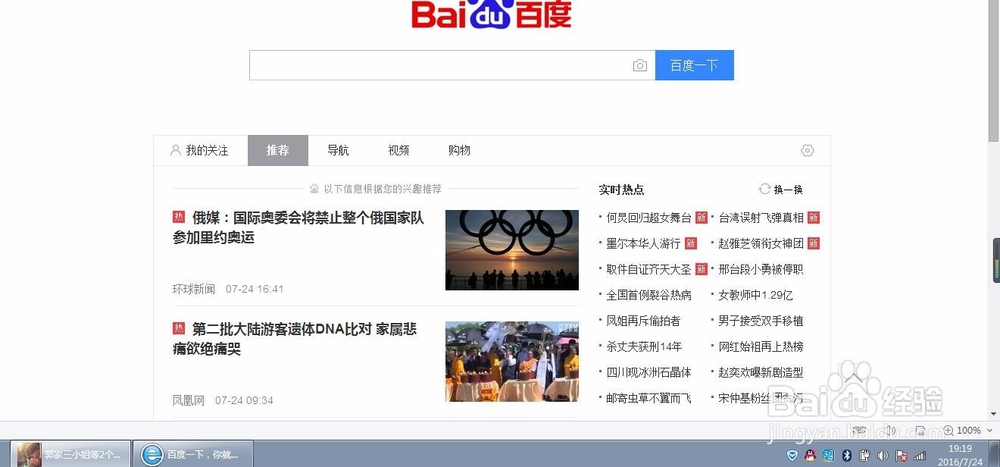Click the 凤凰网 source label
Screen dimensions: 1000x467
tap(188, 401)
